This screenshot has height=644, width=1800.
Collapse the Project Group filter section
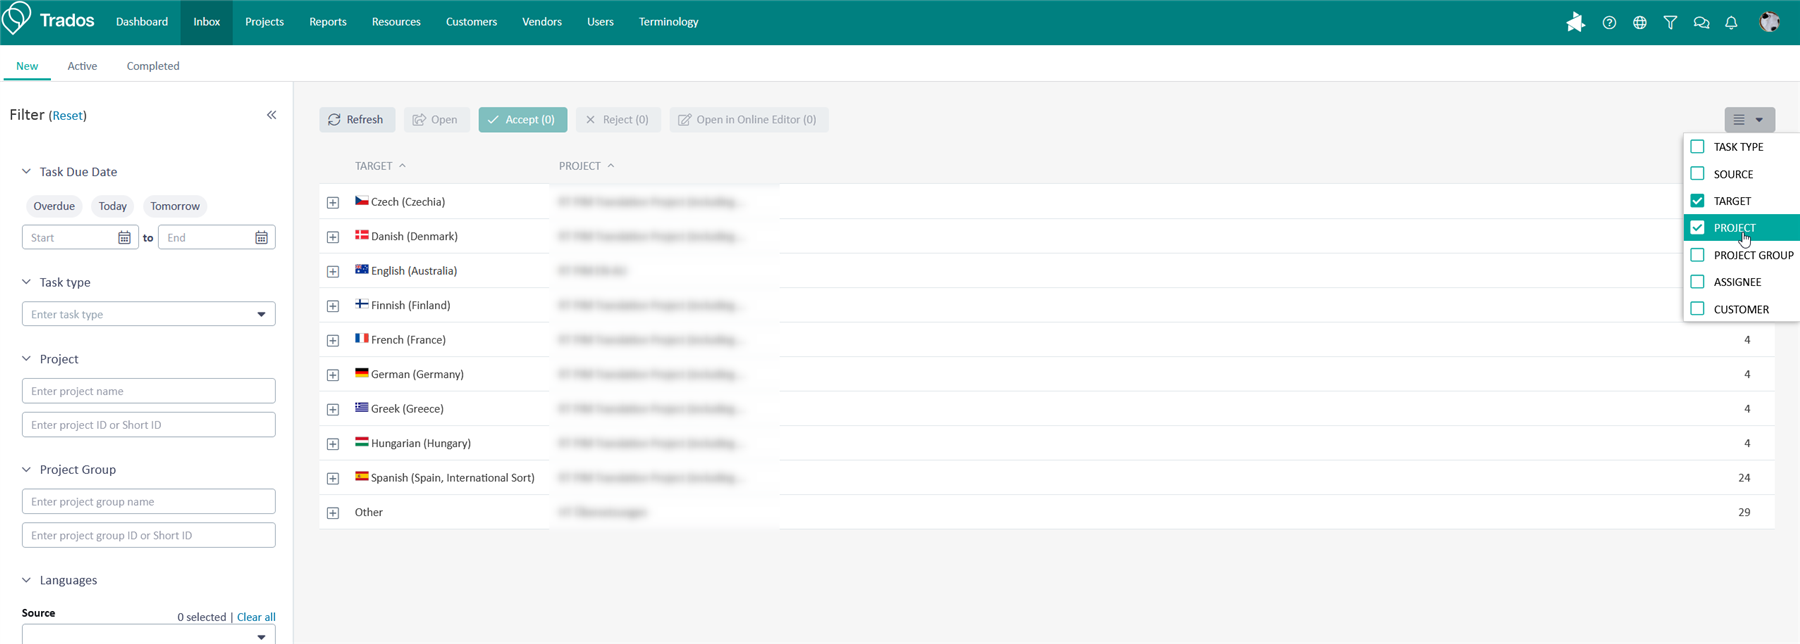(x=27, y=469)
